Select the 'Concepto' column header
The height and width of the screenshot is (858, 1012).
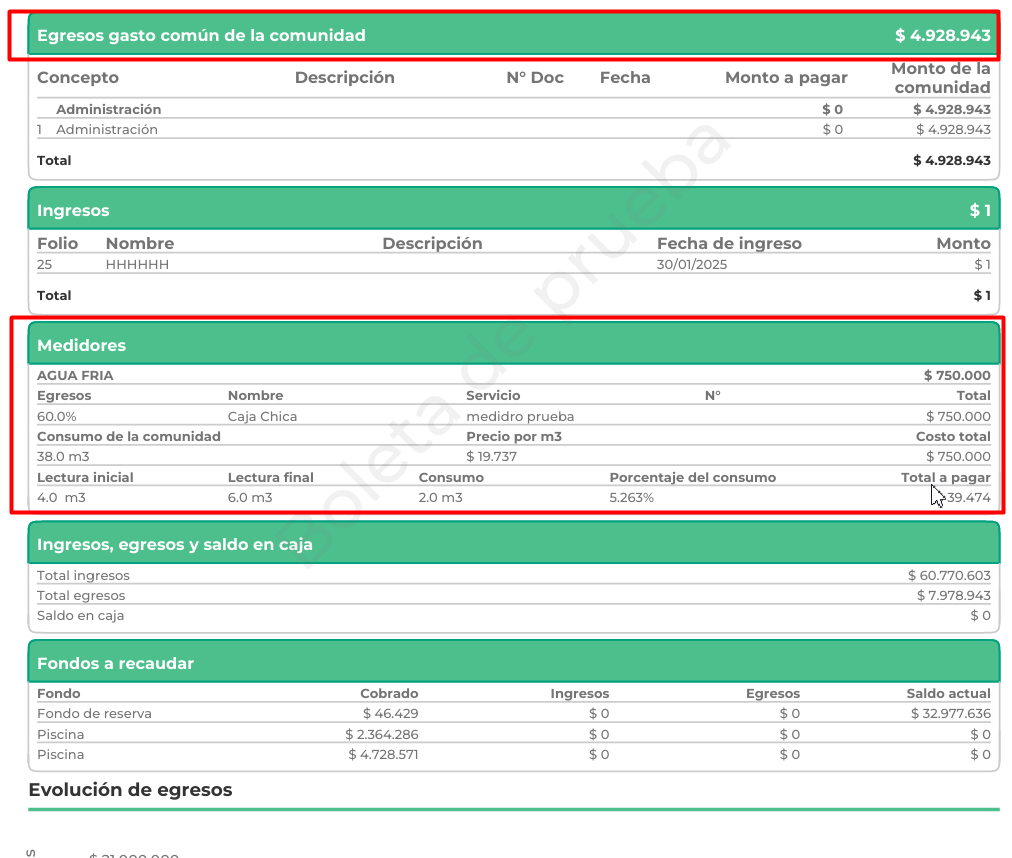point(77,77)
